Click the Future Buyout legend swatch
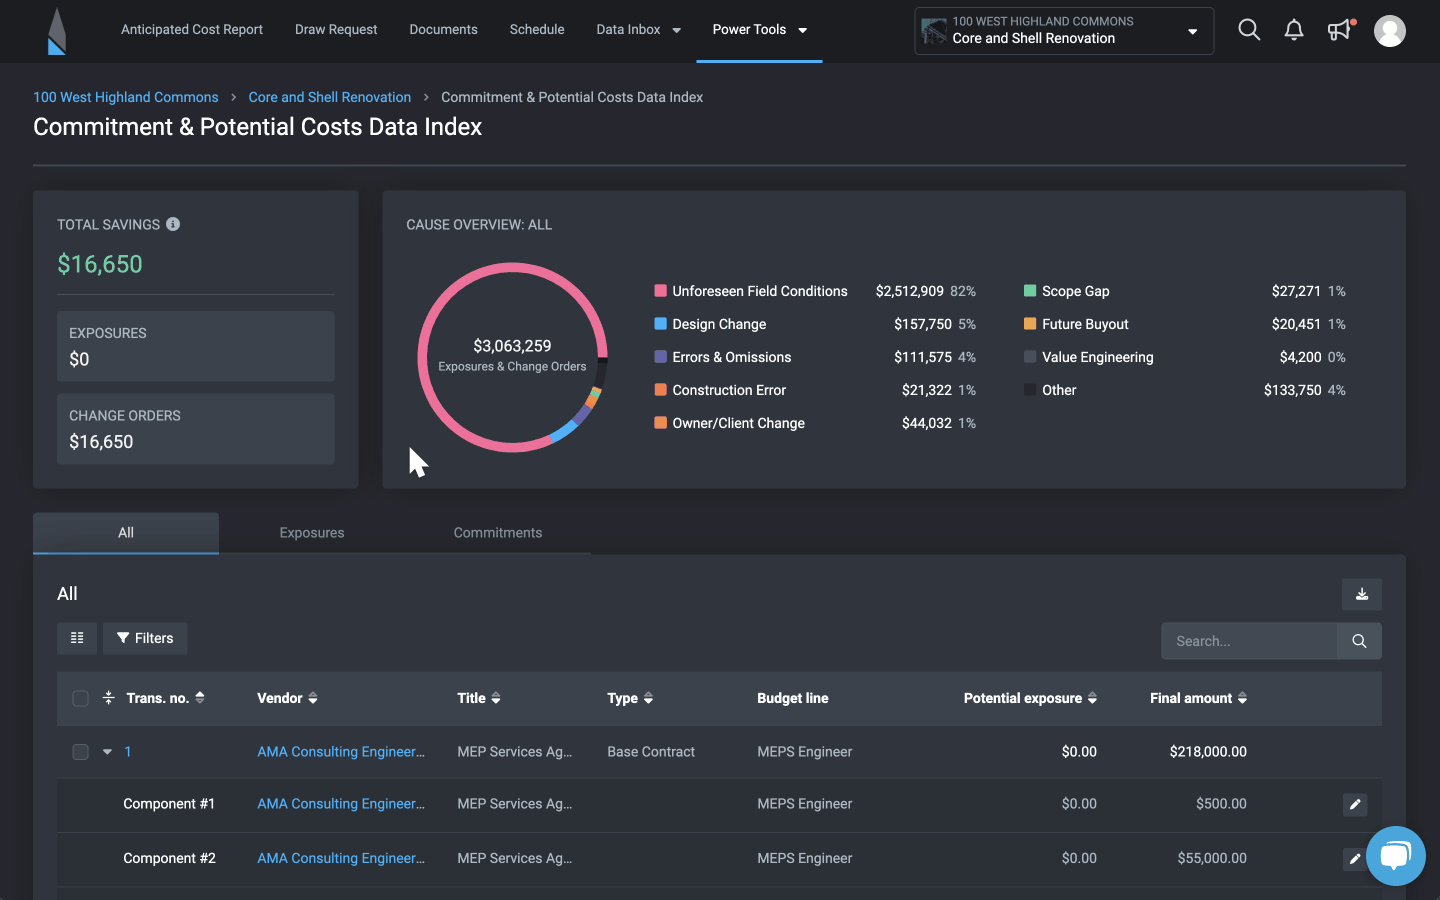1440x900 pixels. tap(1030, 324)
